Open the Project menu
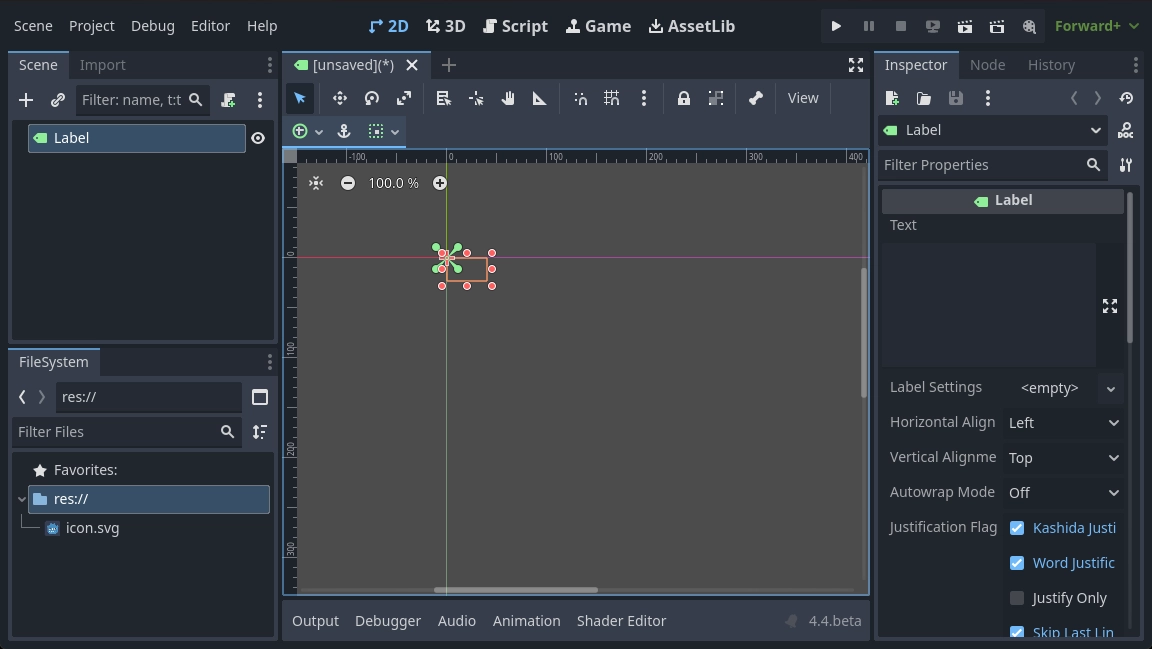This screenshot has width=1152, height=649. [x=91, y=26]
